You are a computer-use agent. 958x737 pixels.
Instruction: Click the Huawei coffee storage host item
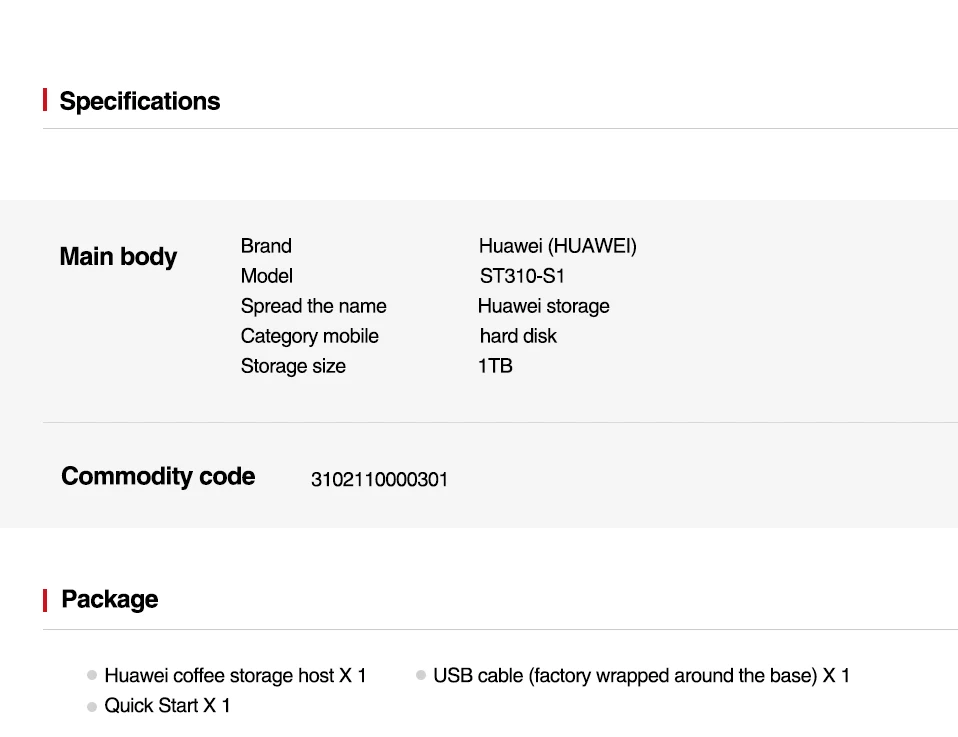point(235,676)
